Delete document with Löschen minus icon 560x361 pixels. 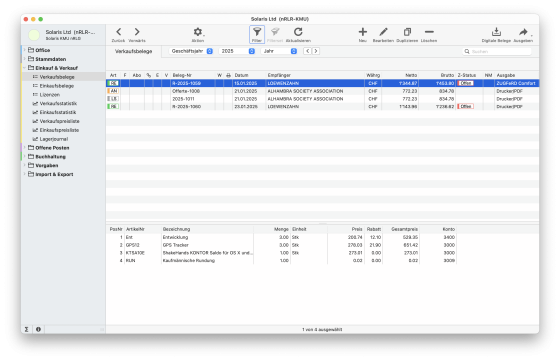(x=429, y=32)
